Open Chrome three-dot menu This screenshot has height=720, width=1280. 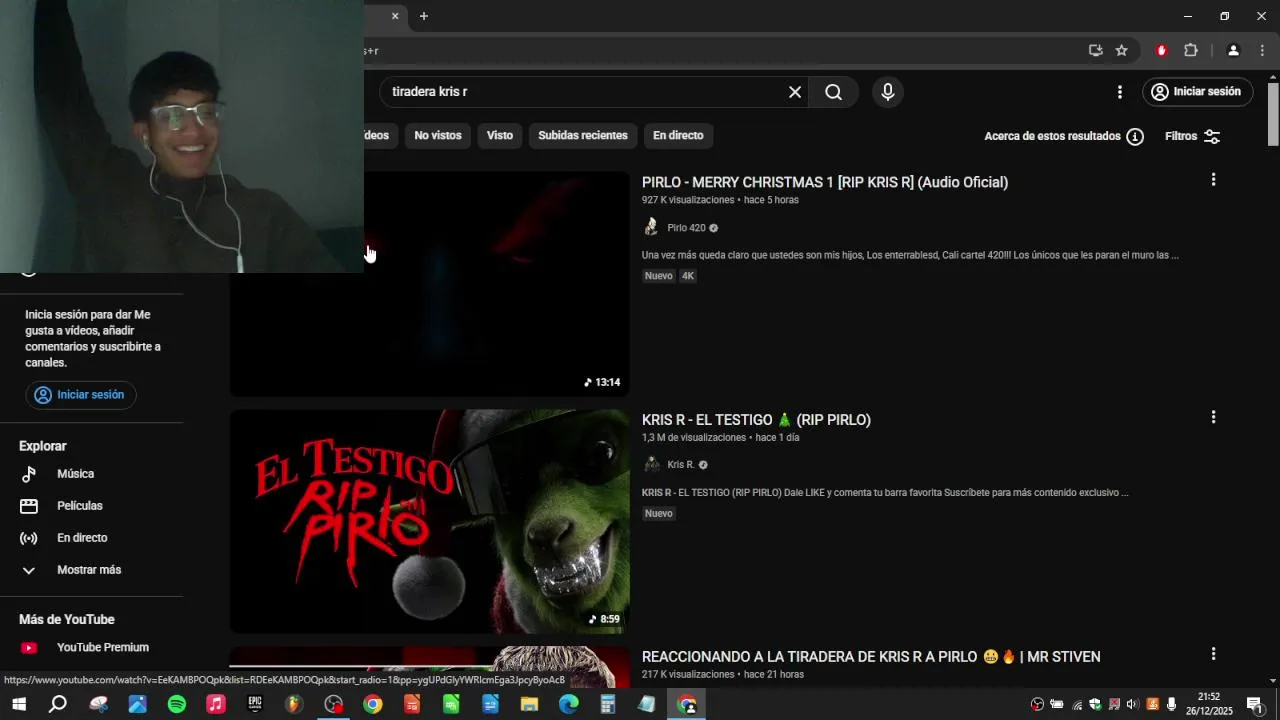tap(1263, 51)
